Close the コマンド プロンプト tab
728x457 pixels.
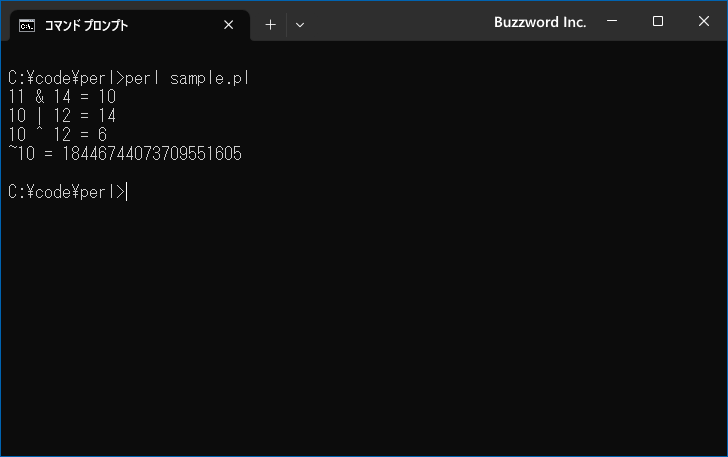coord(228,25)
